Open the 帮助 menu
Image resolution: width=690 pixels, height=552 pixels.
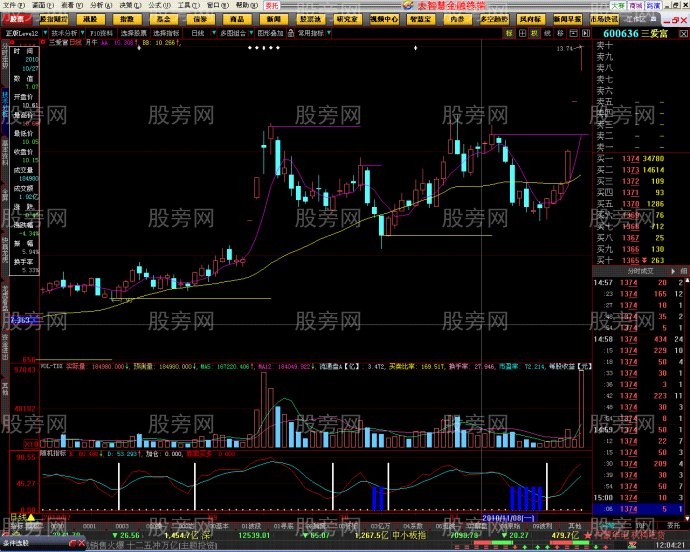point(247,5)
